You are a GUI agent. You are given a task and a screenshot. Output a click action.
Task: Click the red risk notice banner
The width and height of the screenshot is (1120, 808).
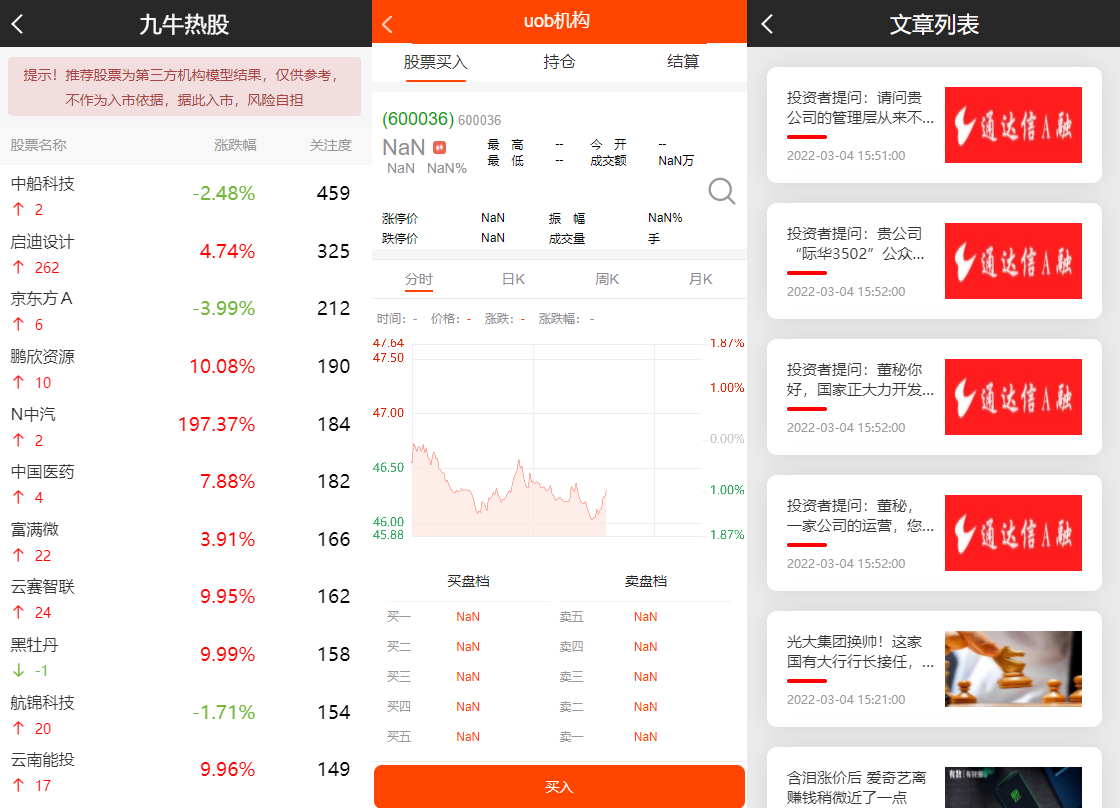tap(184, 87)
